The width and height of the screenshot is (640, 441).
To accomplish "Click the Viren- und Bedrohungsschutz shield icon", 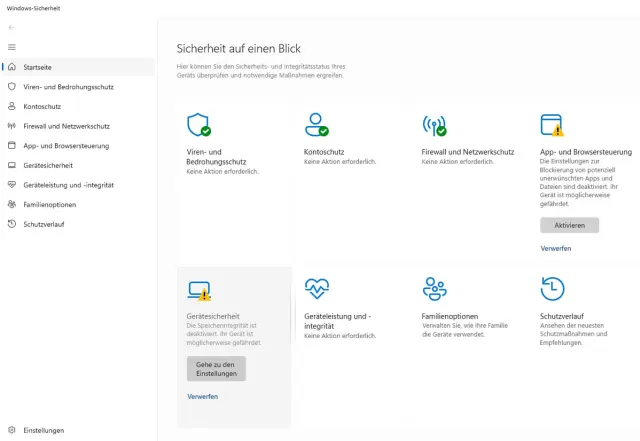I will coord(198,124).
